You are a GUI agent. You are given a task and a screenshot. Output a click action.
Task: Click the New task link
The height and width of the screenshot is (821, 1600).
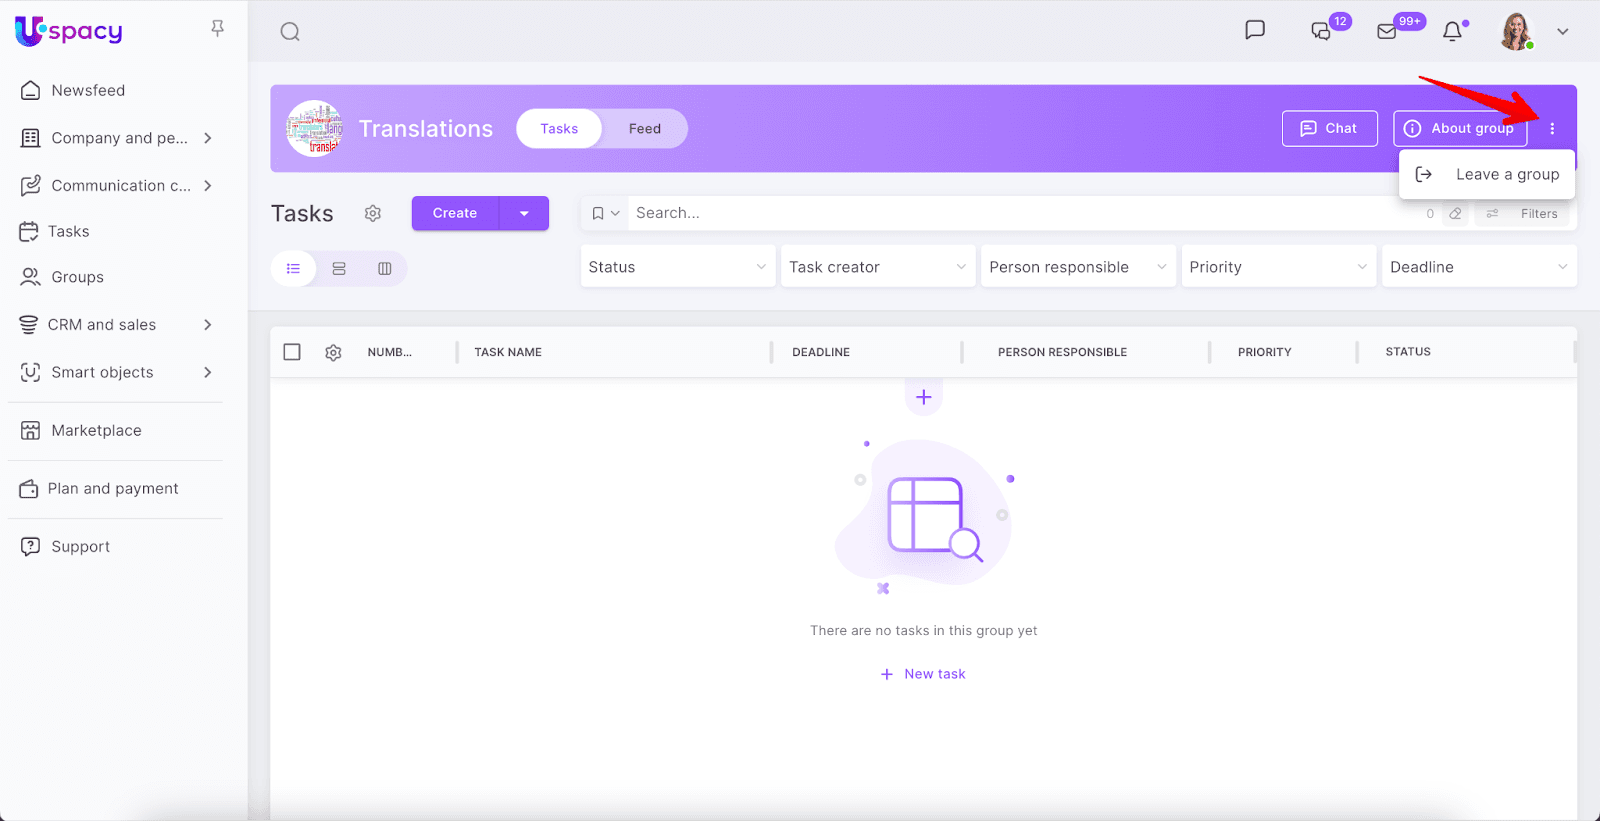[923, 674]
